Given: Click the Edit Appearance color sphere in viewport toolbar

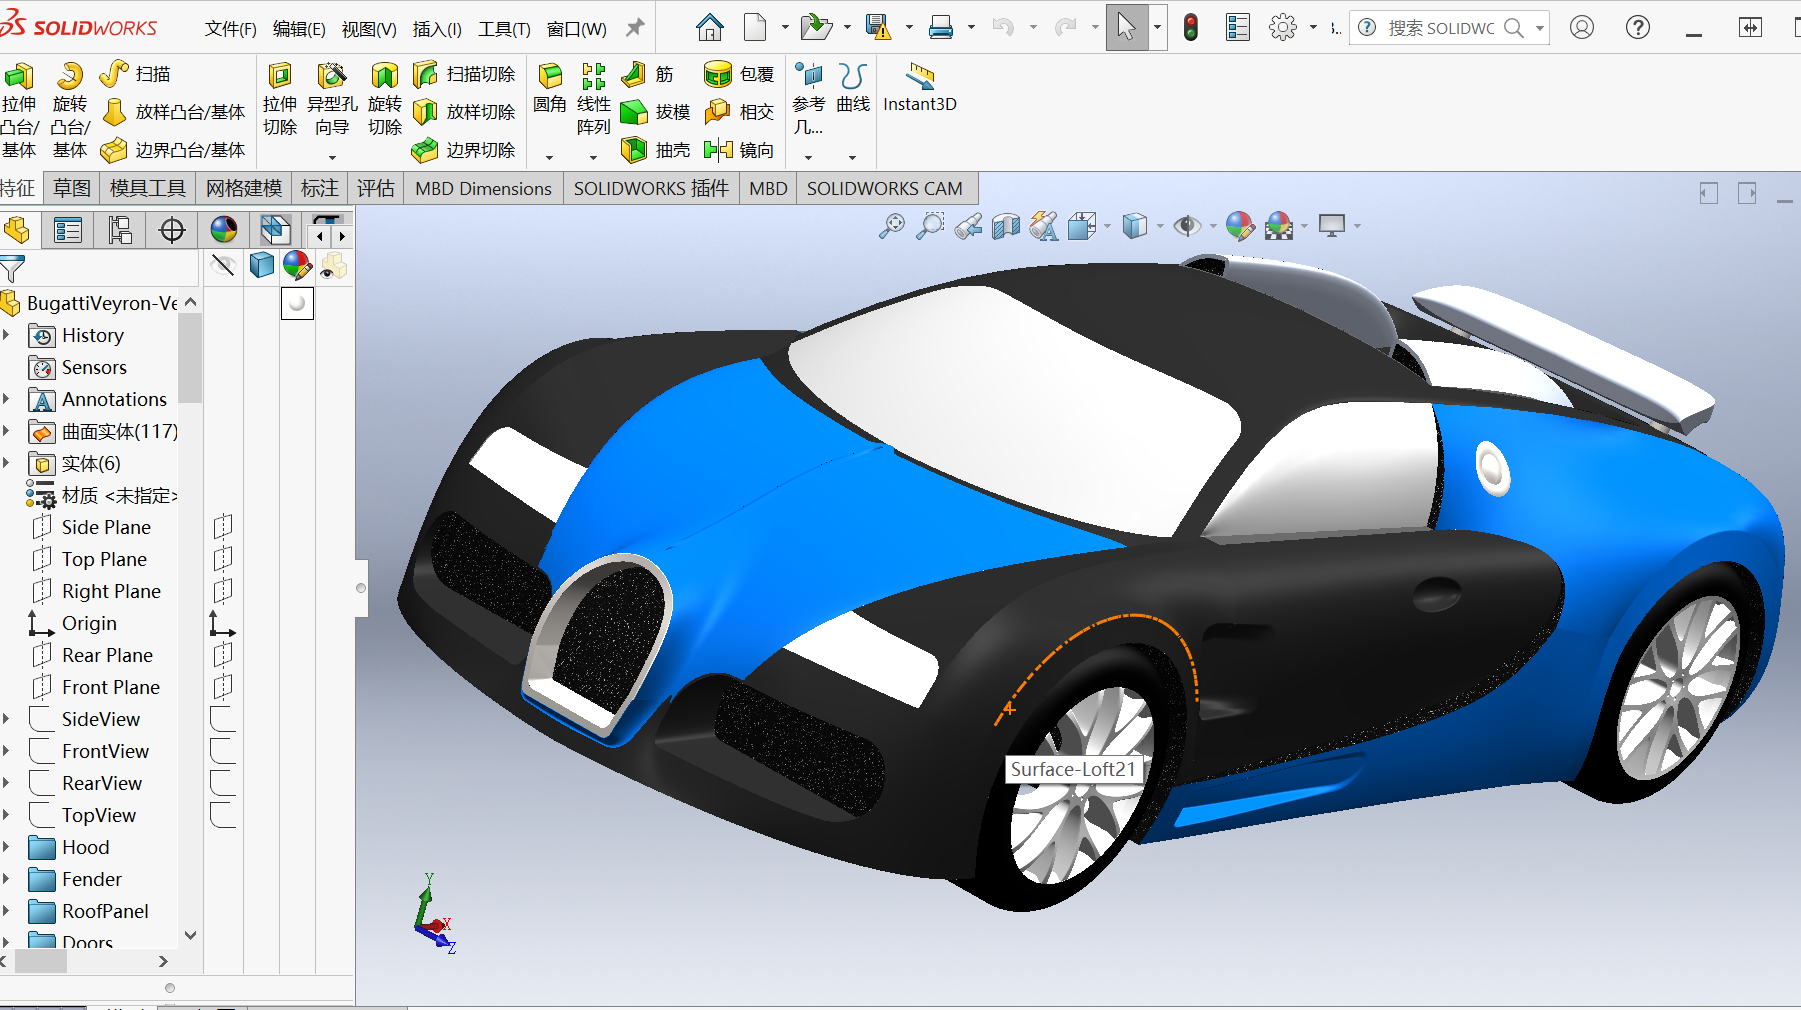Looking at the screenshot, I should pyautogui.click(x=1240, y=227).
